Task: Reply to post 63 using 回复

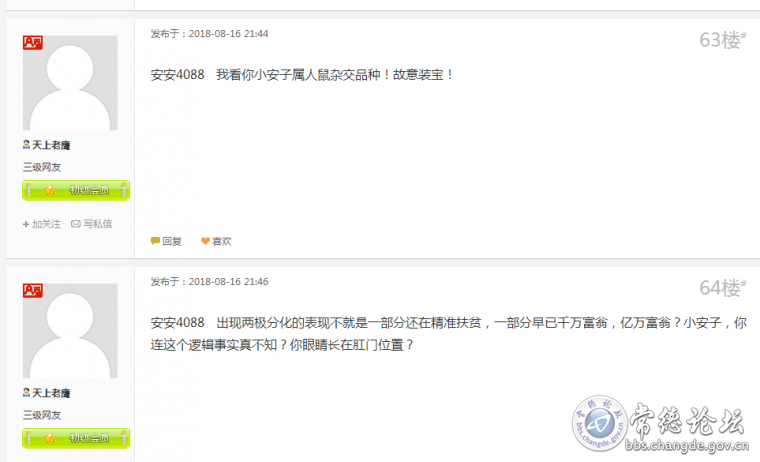Action: point(166,241)
